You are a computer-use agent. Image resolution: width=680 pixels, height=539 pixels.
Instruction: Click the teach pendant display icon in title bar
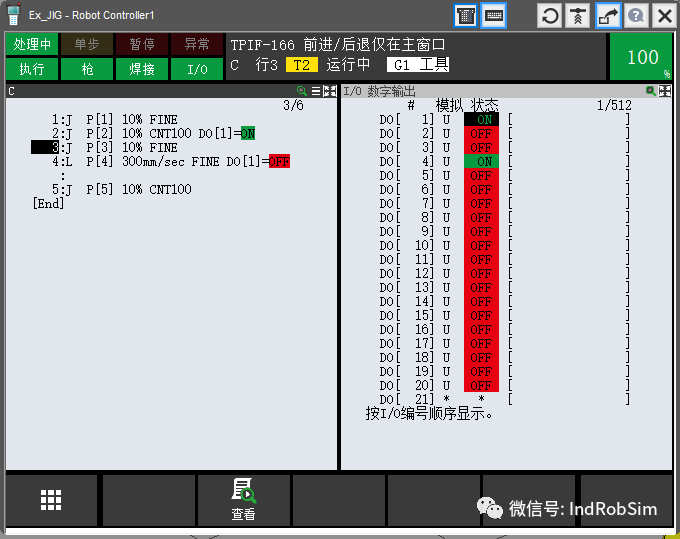pyautogui.click(x=465, y=16)
